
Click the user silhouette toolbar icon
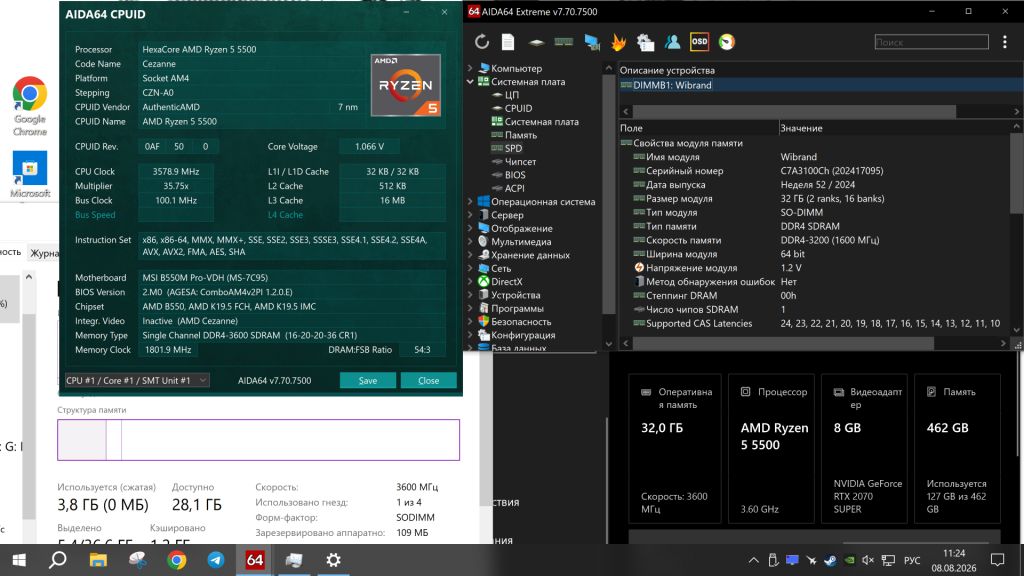(x=672, y=42)
